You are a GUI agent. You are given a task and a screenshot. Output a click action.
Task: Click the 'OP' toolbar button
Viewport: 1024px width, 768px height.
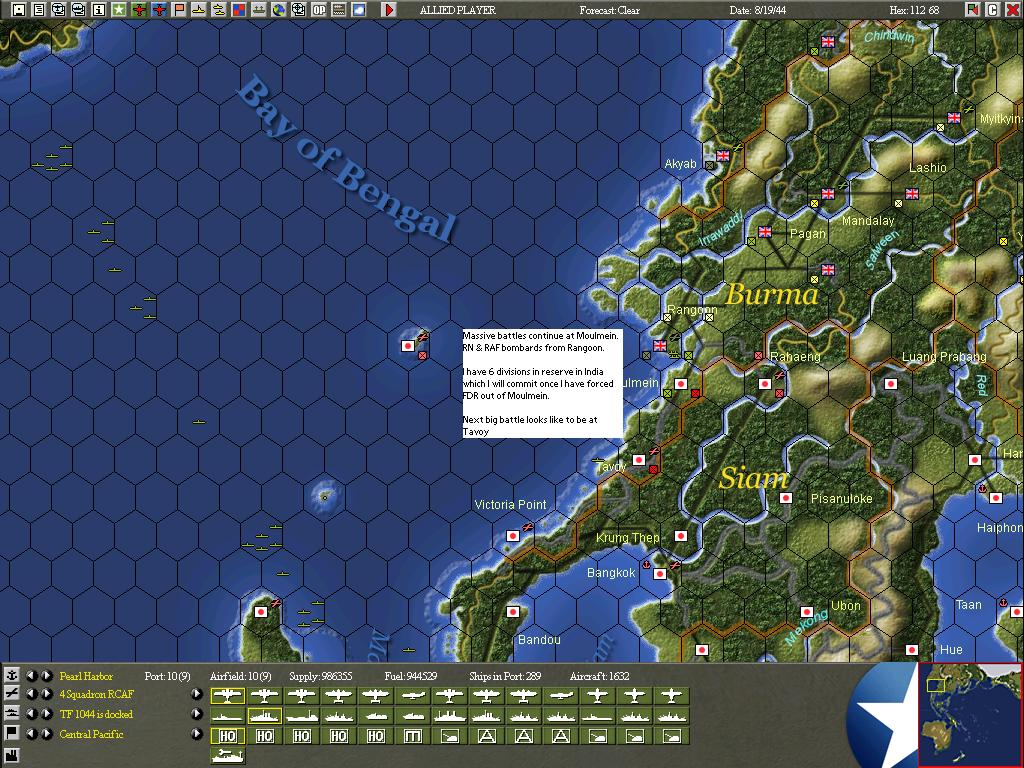pos(319,9)
